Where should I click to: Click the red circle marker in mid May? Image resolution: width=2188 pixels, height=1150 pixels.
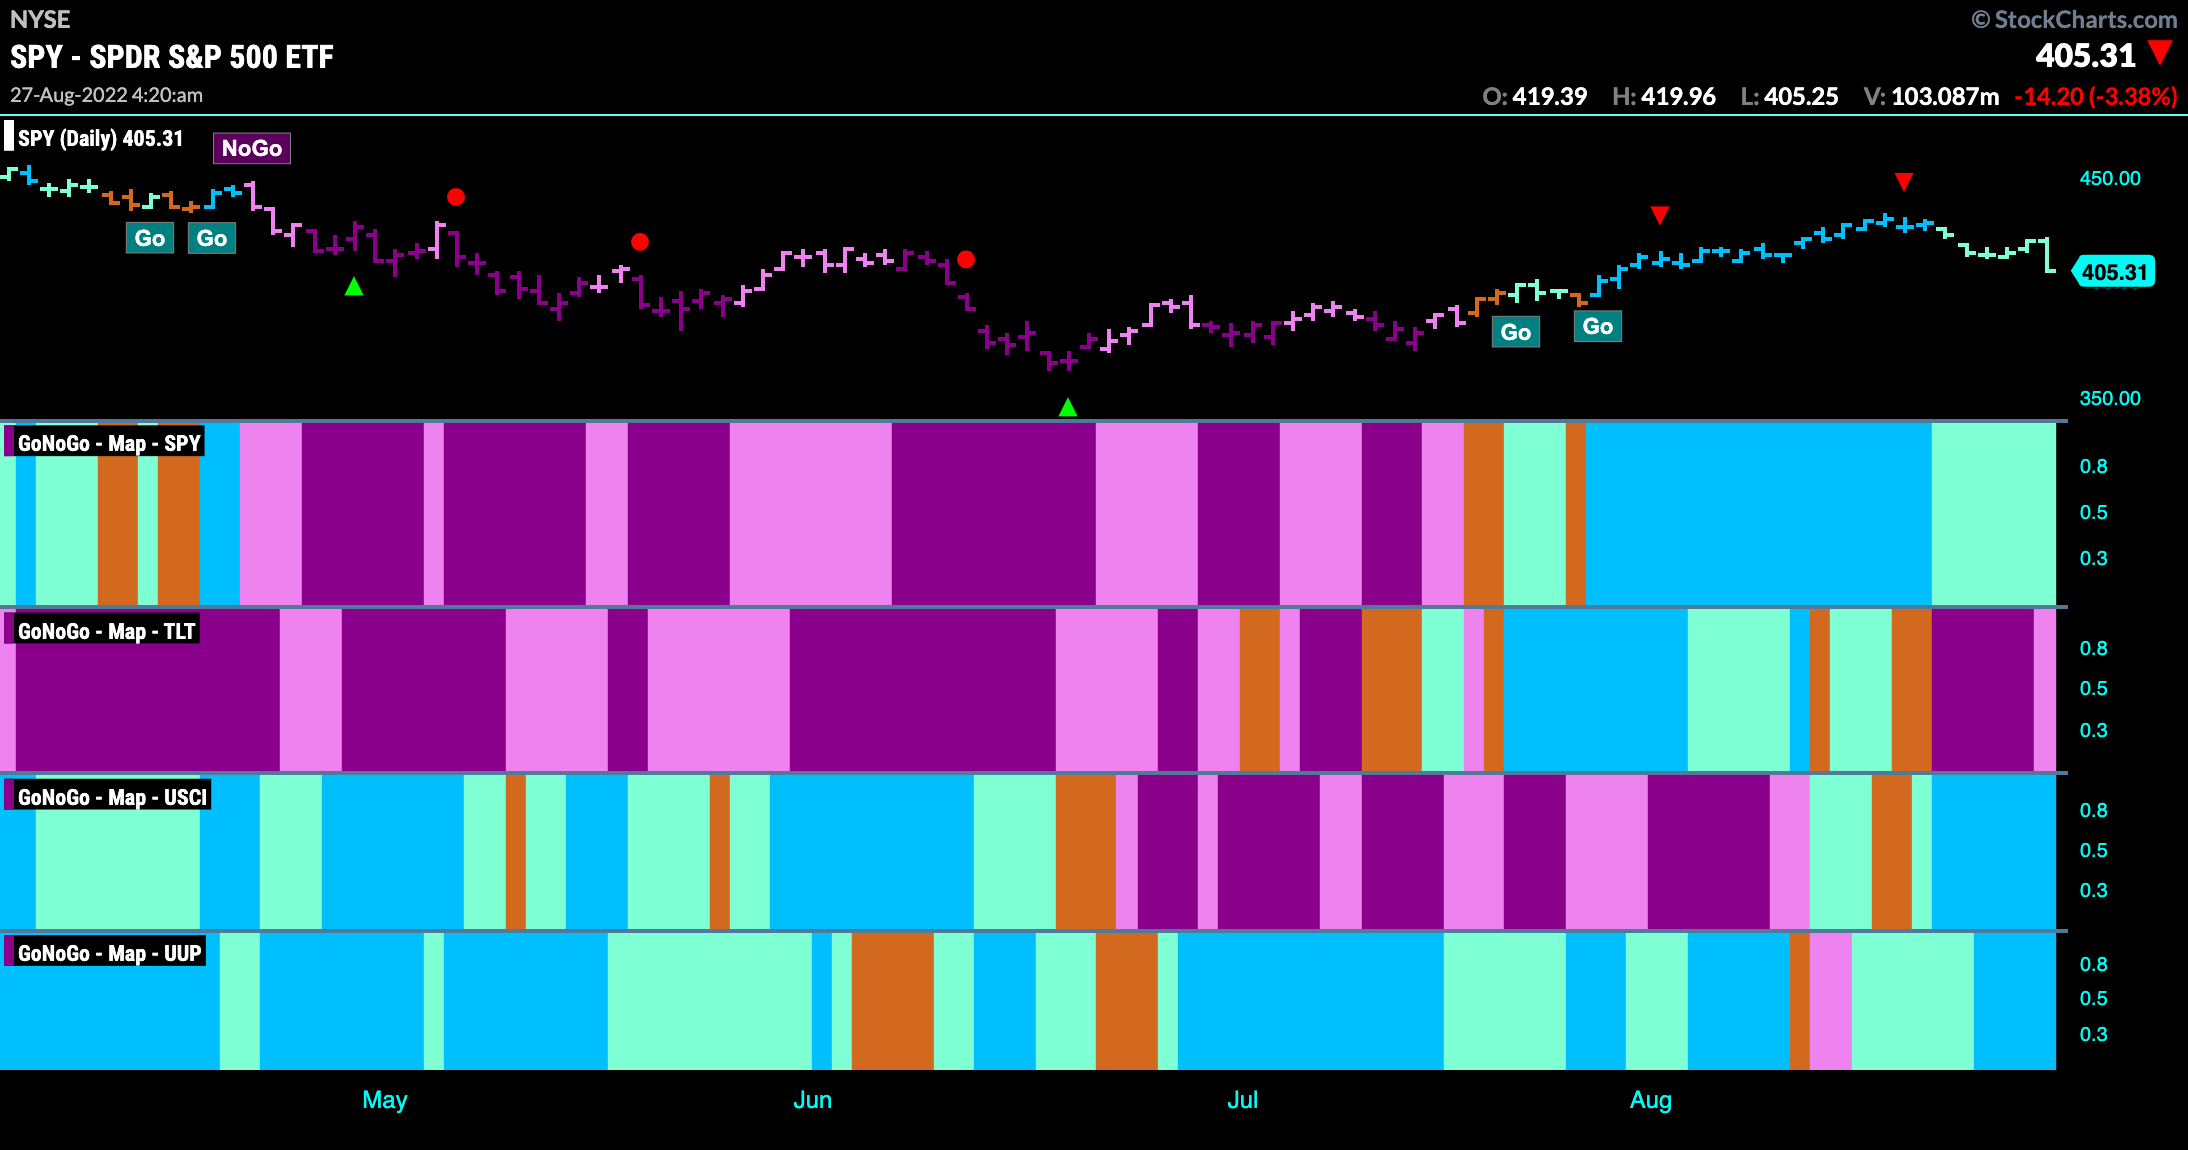click(640, 242)
